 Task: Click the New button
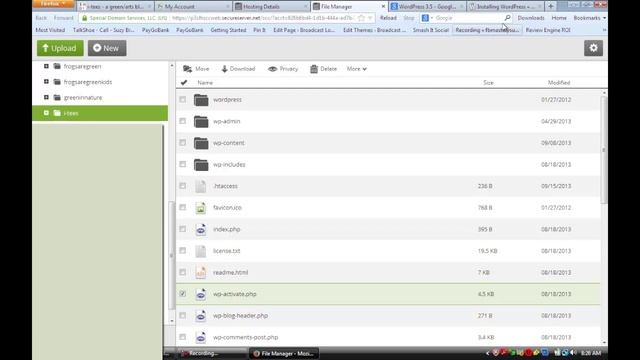coord(107,48)
